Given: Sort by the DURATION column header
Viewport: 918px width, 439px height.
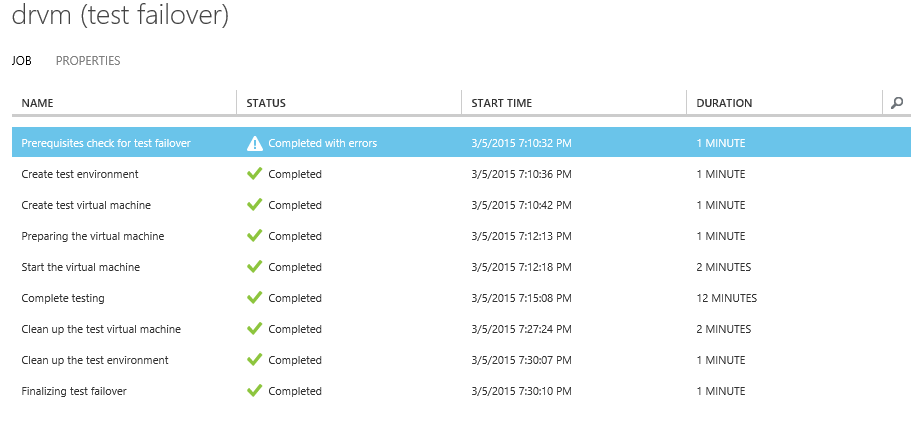Looking at the screenshot, I should pyautogui.click(x=724, y=103).
